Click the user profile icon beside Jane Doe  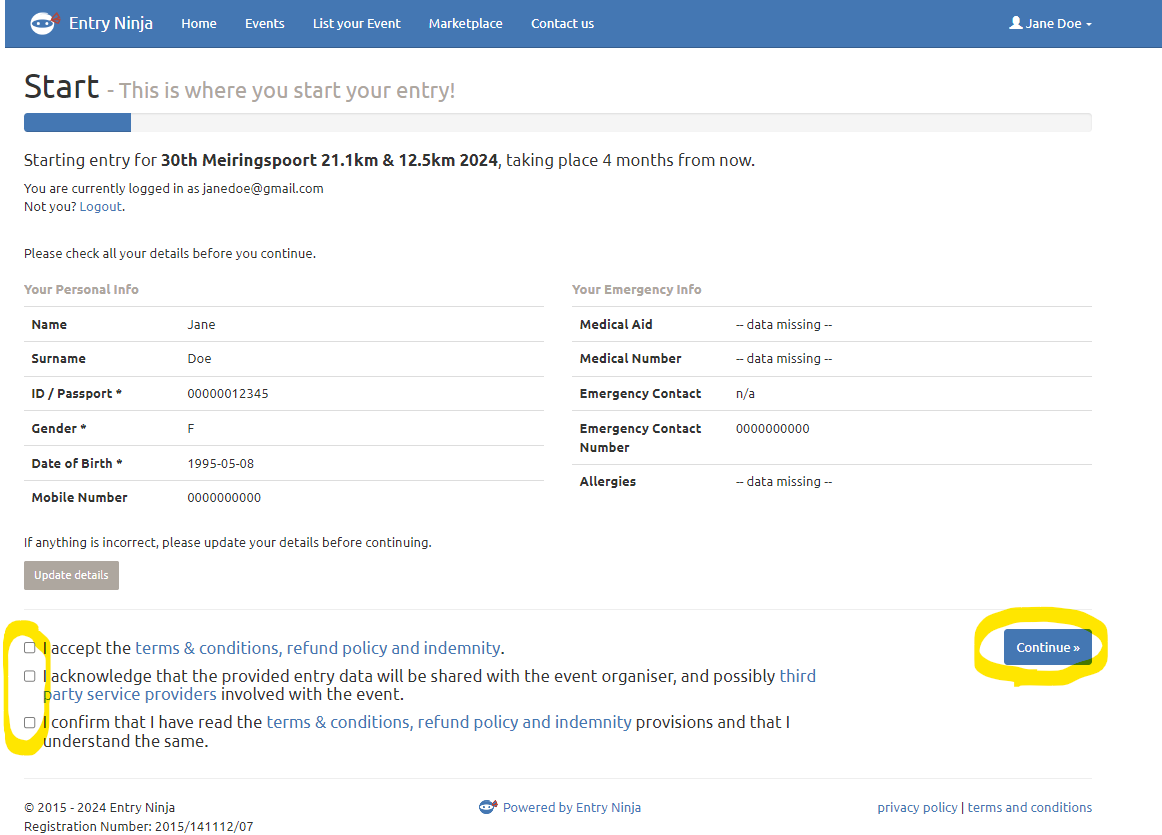click(1016, 23)
